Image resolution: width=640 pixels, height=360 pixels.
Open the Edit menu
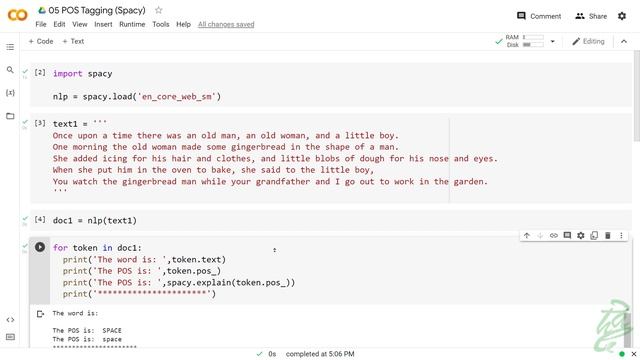pyautogui.click(x=59, y=24)
